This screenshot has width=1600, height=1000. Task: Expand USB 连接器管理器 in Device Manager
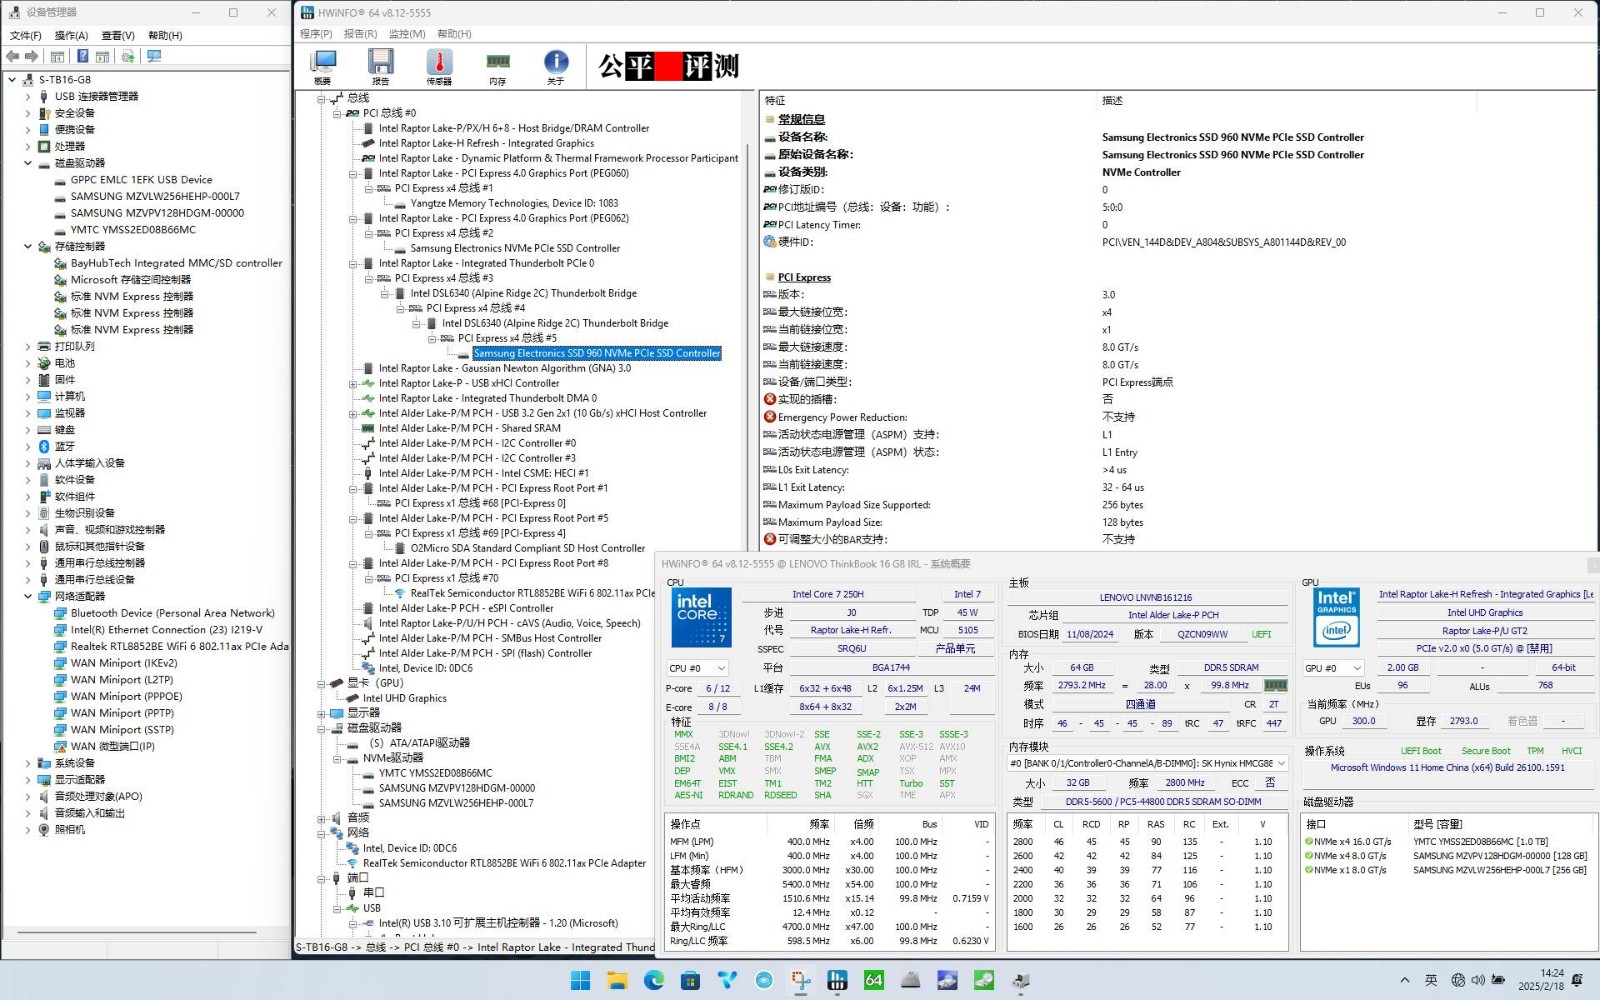click(x=28, y=97)
